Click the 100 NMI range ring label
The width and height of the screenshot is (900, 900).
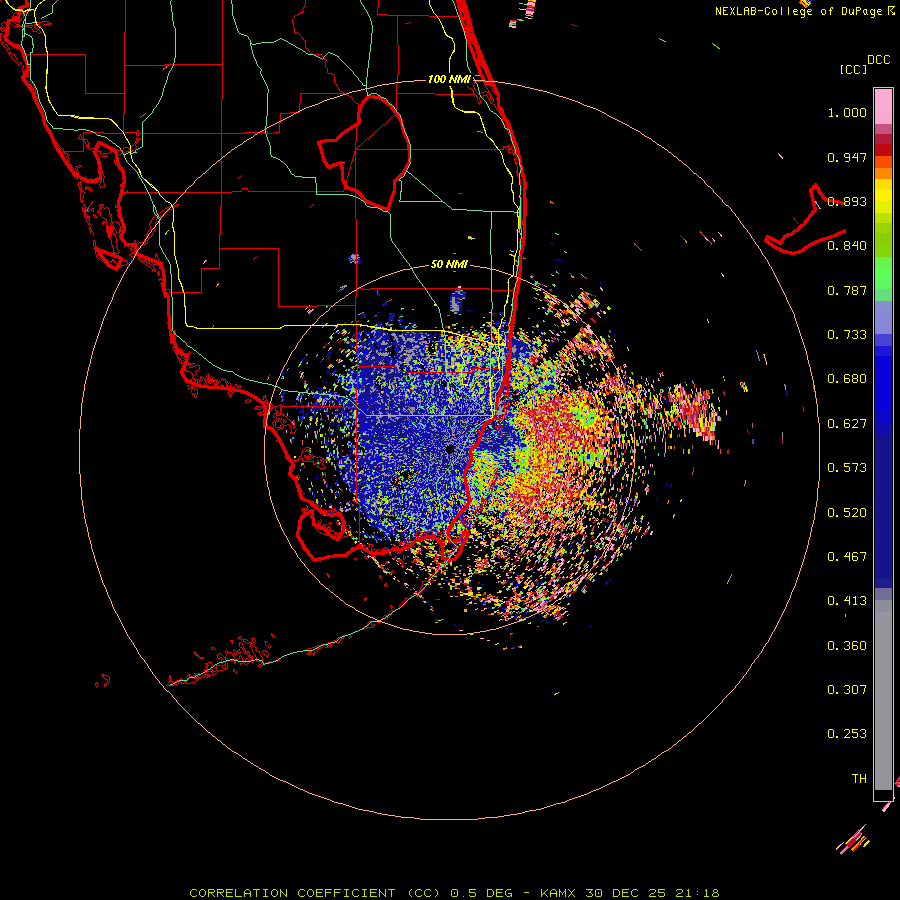click(x=449, y=79)
